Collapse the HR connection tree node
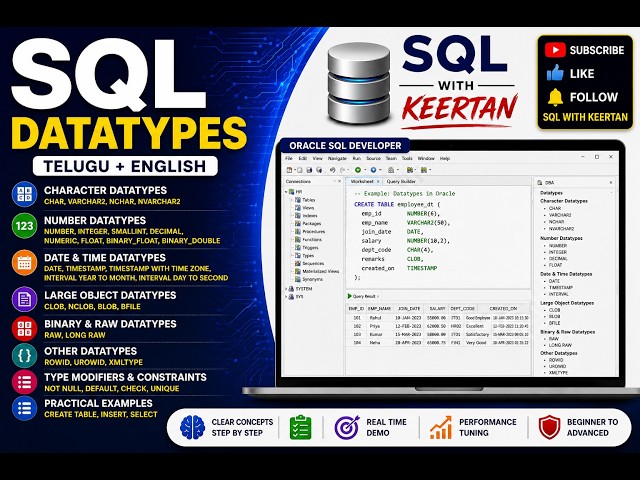The image size is (640, 480). coord(286,191)
